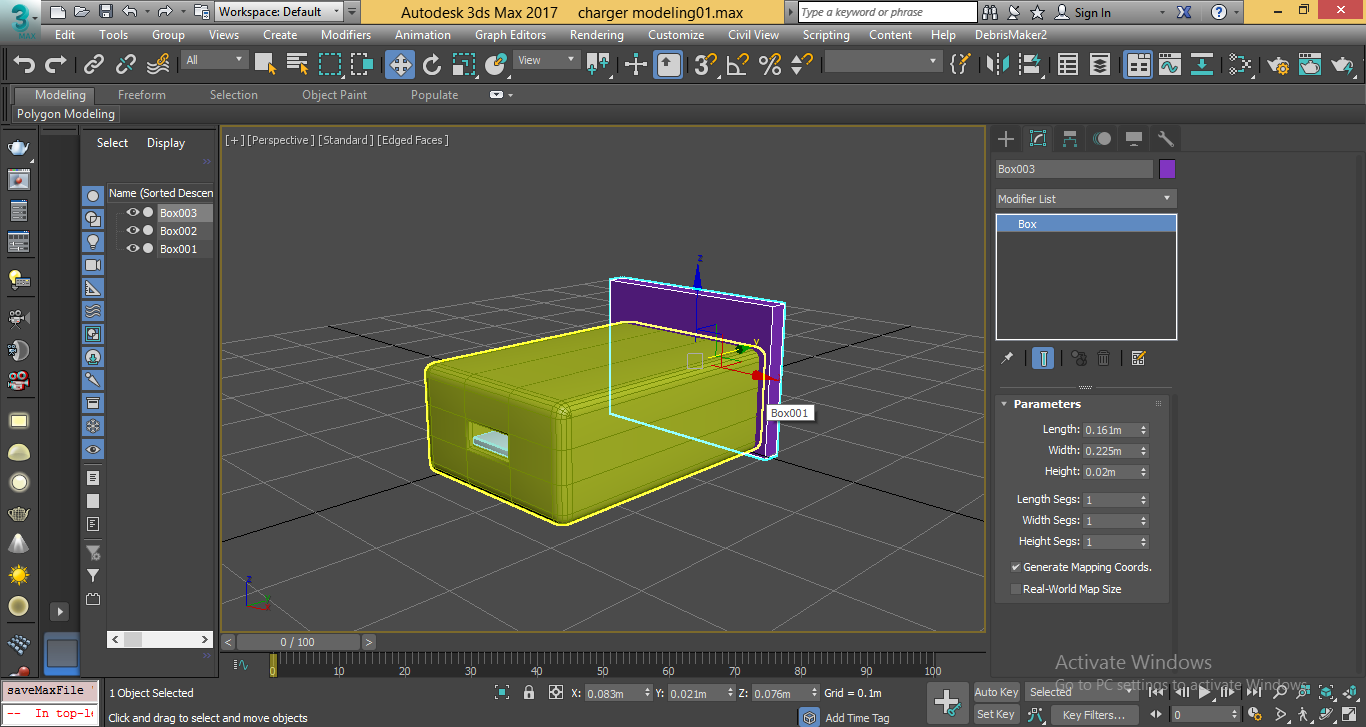Image resolution: width=1366 pixels, height=727 pixels.
Task: Activate the Select and Rotate tool
Action: point(432,65)
